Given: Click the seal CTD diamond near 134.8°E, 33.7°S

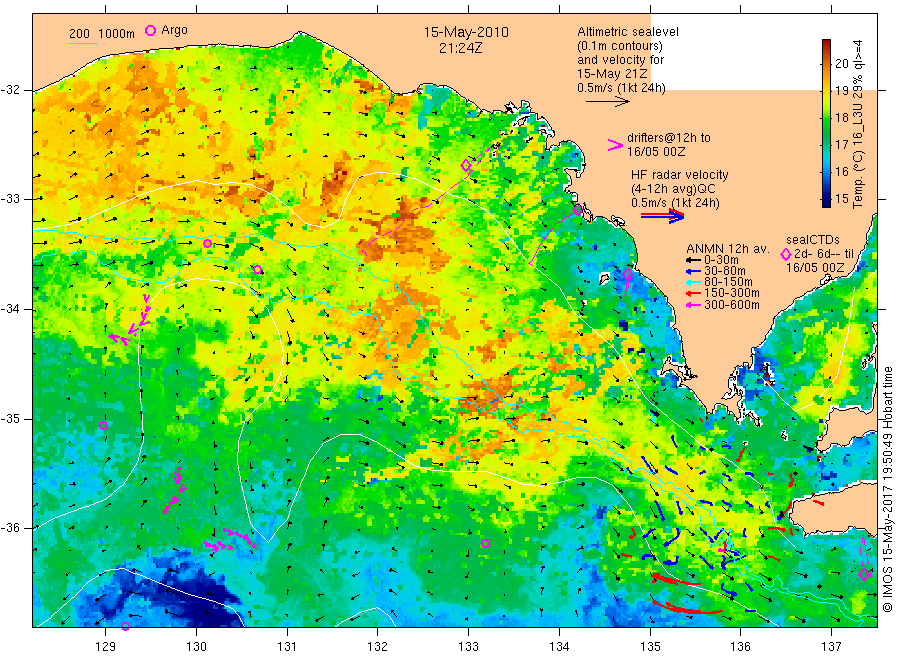Looking at the screenshot, I should pyautogui.click(x=628, y=274).
